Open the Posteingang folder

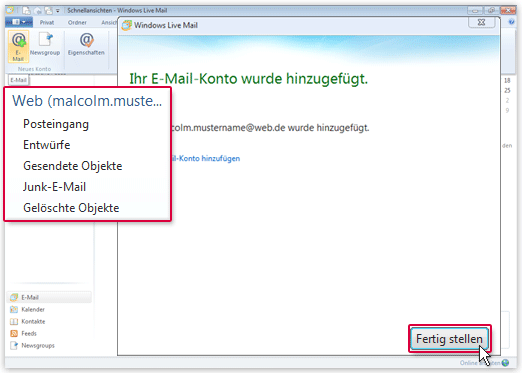[x=56, y=124]
